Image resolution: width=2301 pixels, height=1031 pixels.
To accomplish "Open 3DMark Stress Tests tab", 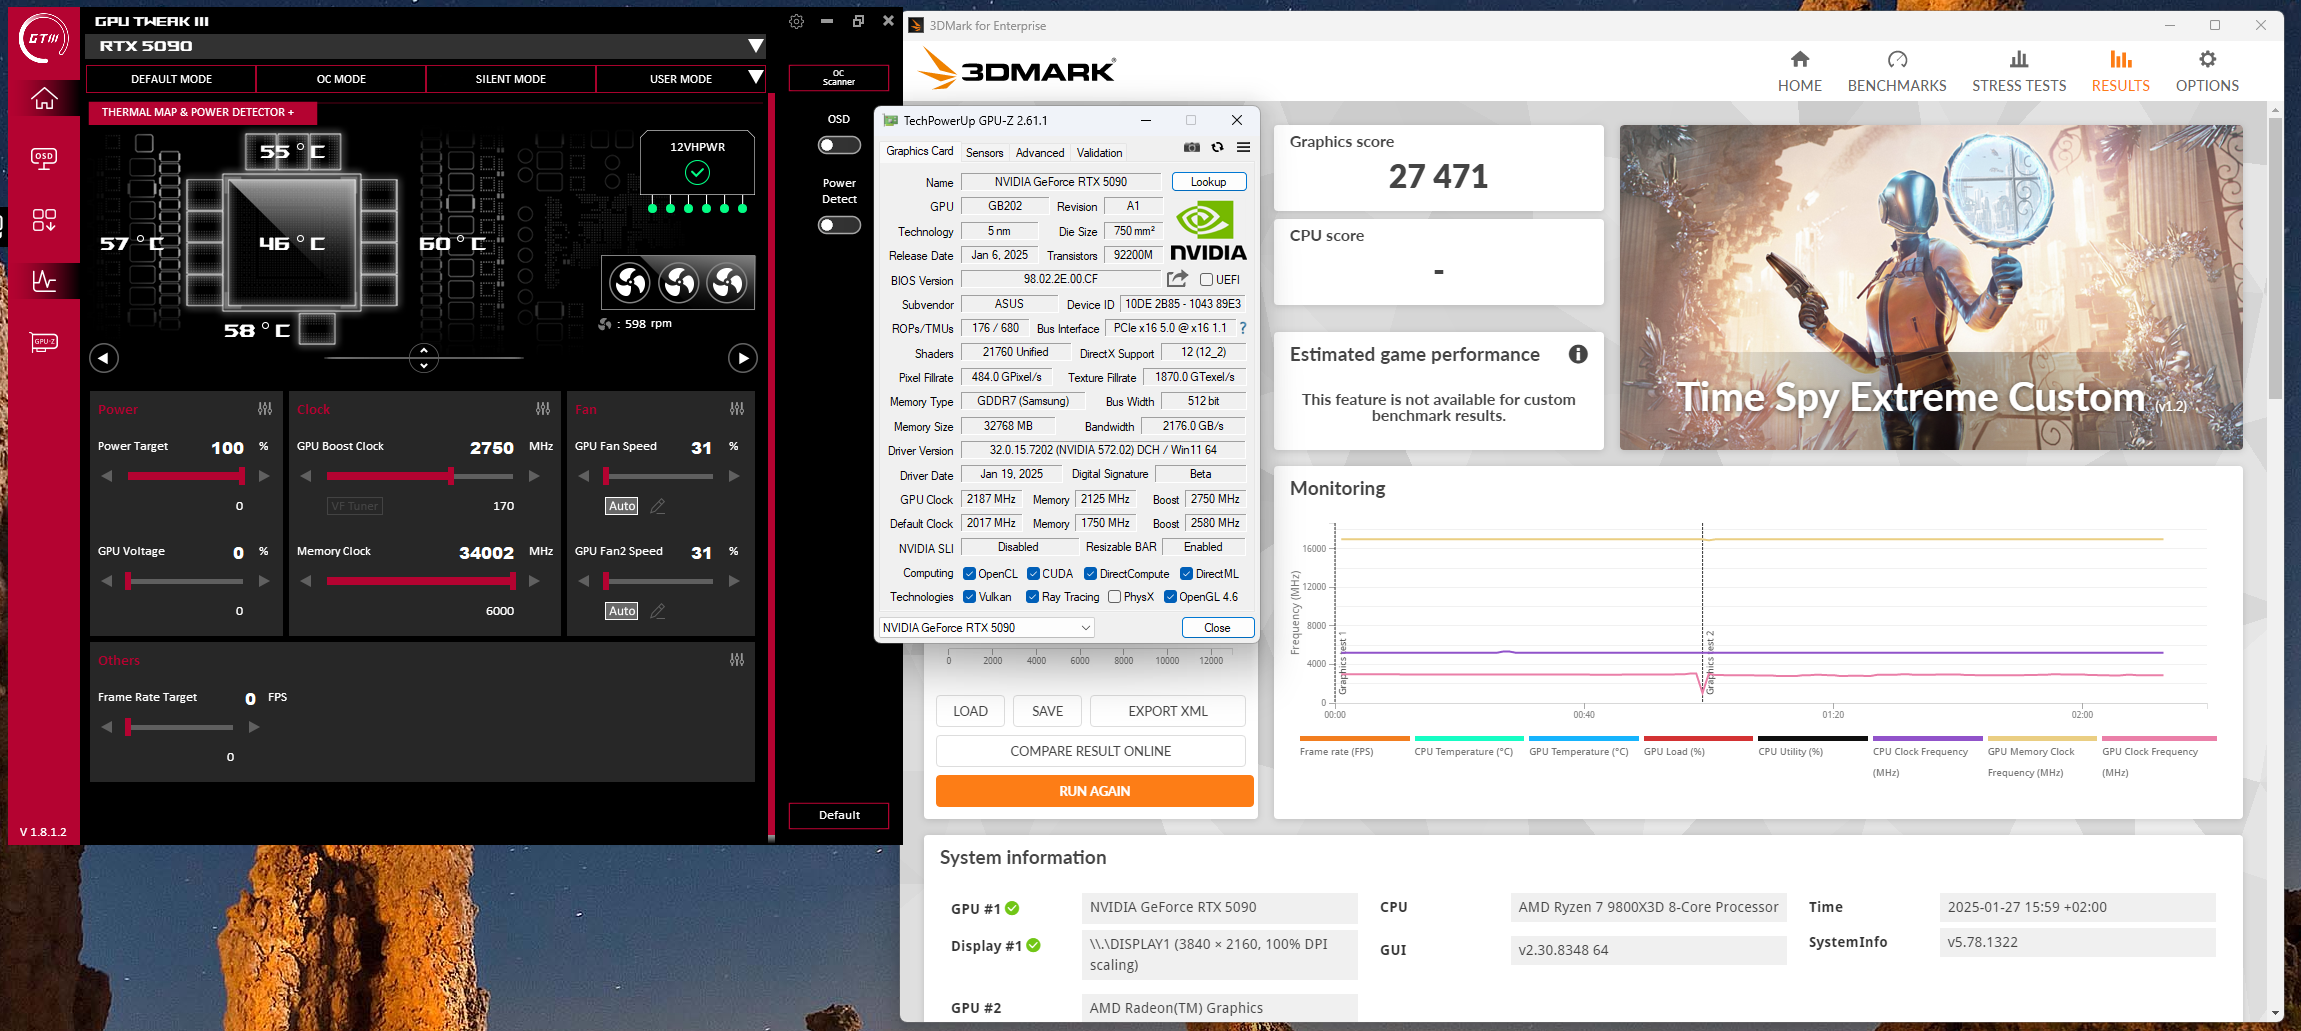I will pos(2018,72).
